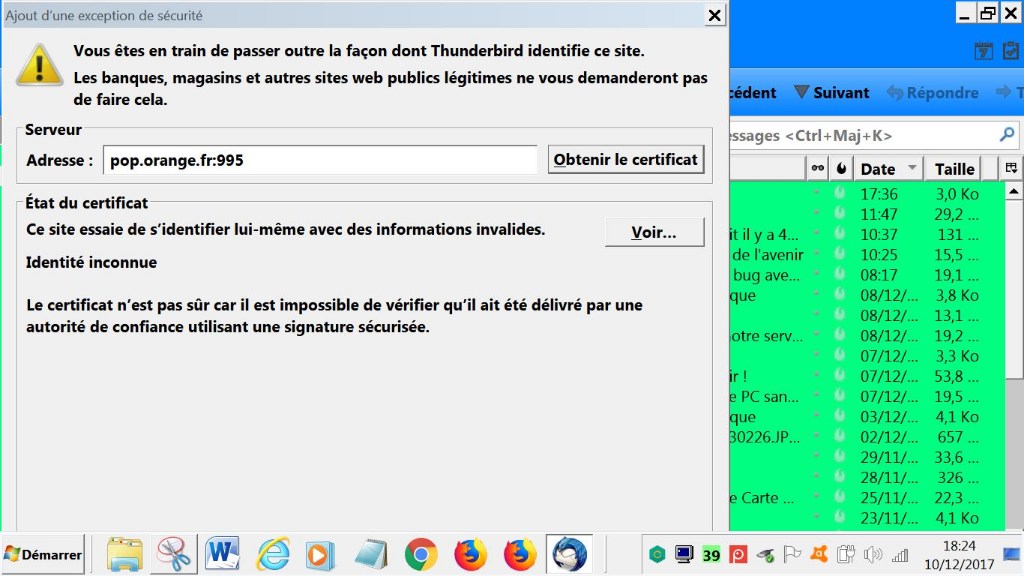Click the search magnifier in message filter

pyautogui.click(x=1007, y=134)
